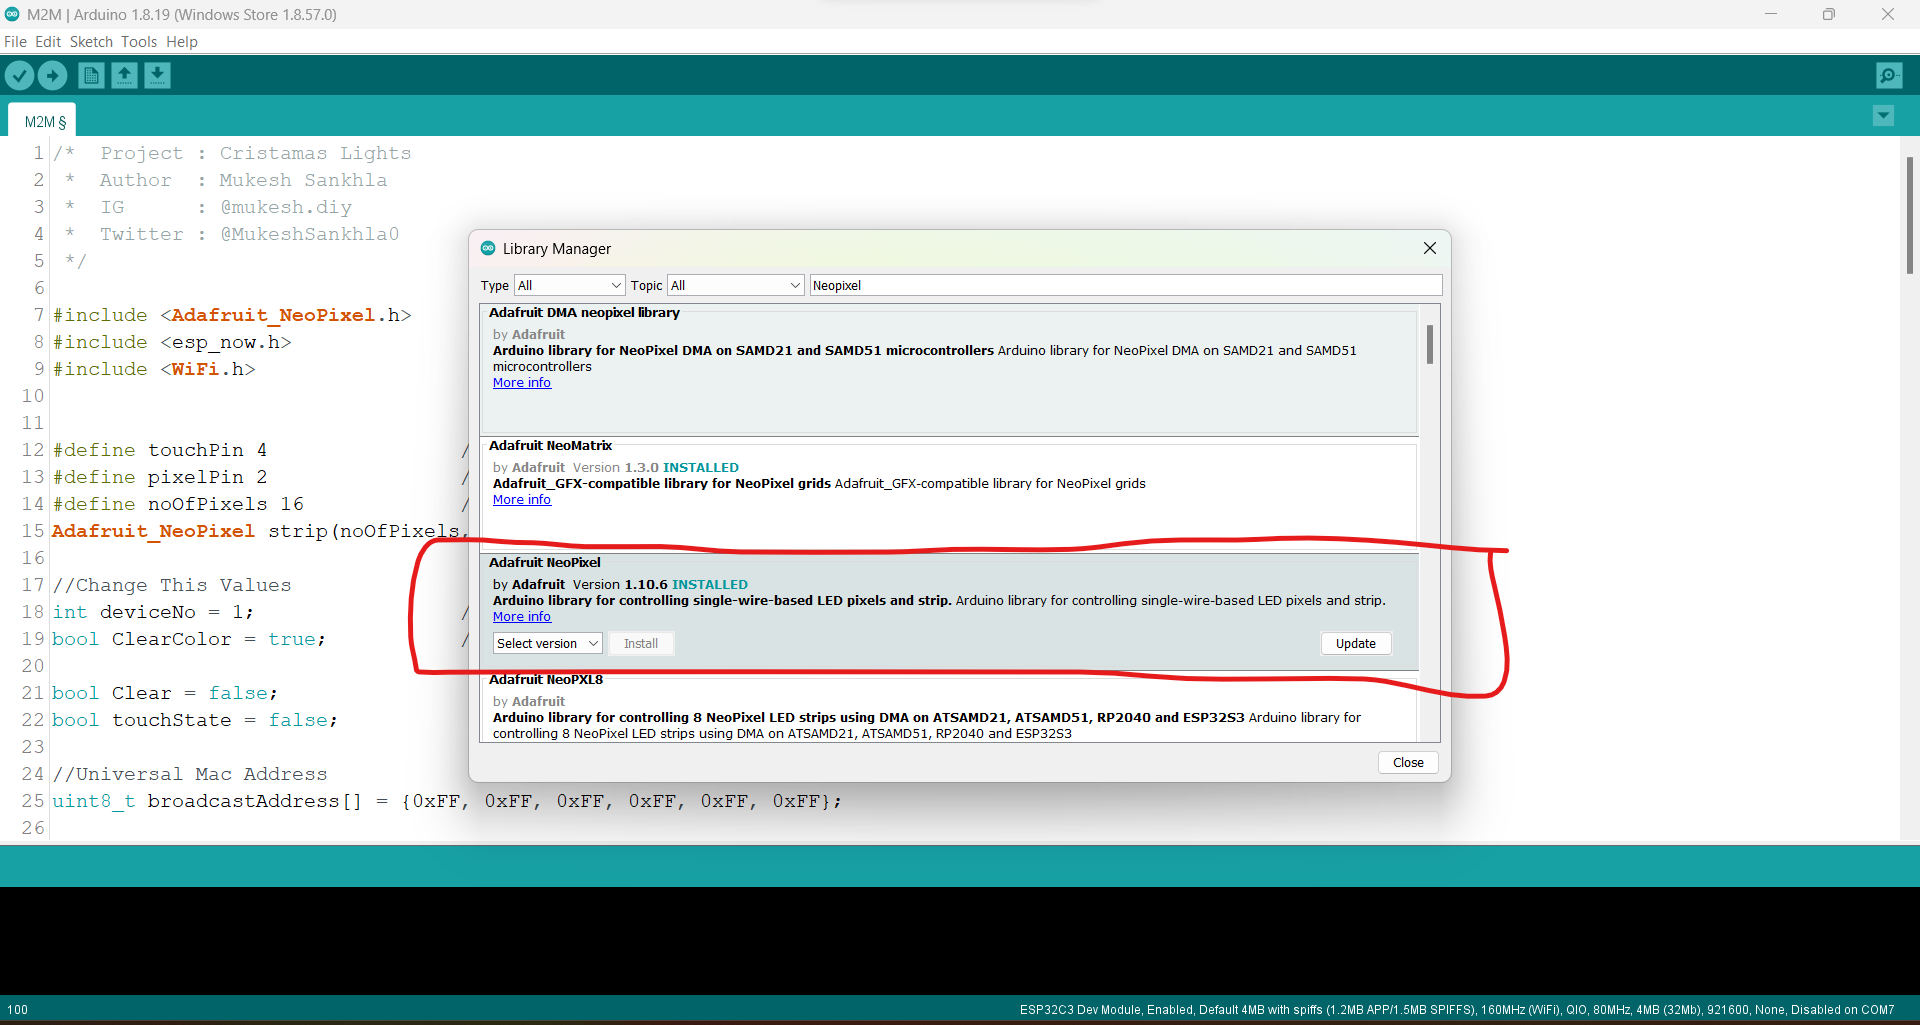This screenshot has width=1920, height=1025.
Task: Save the sketch using the down-arrow icon
Action: 157,75
